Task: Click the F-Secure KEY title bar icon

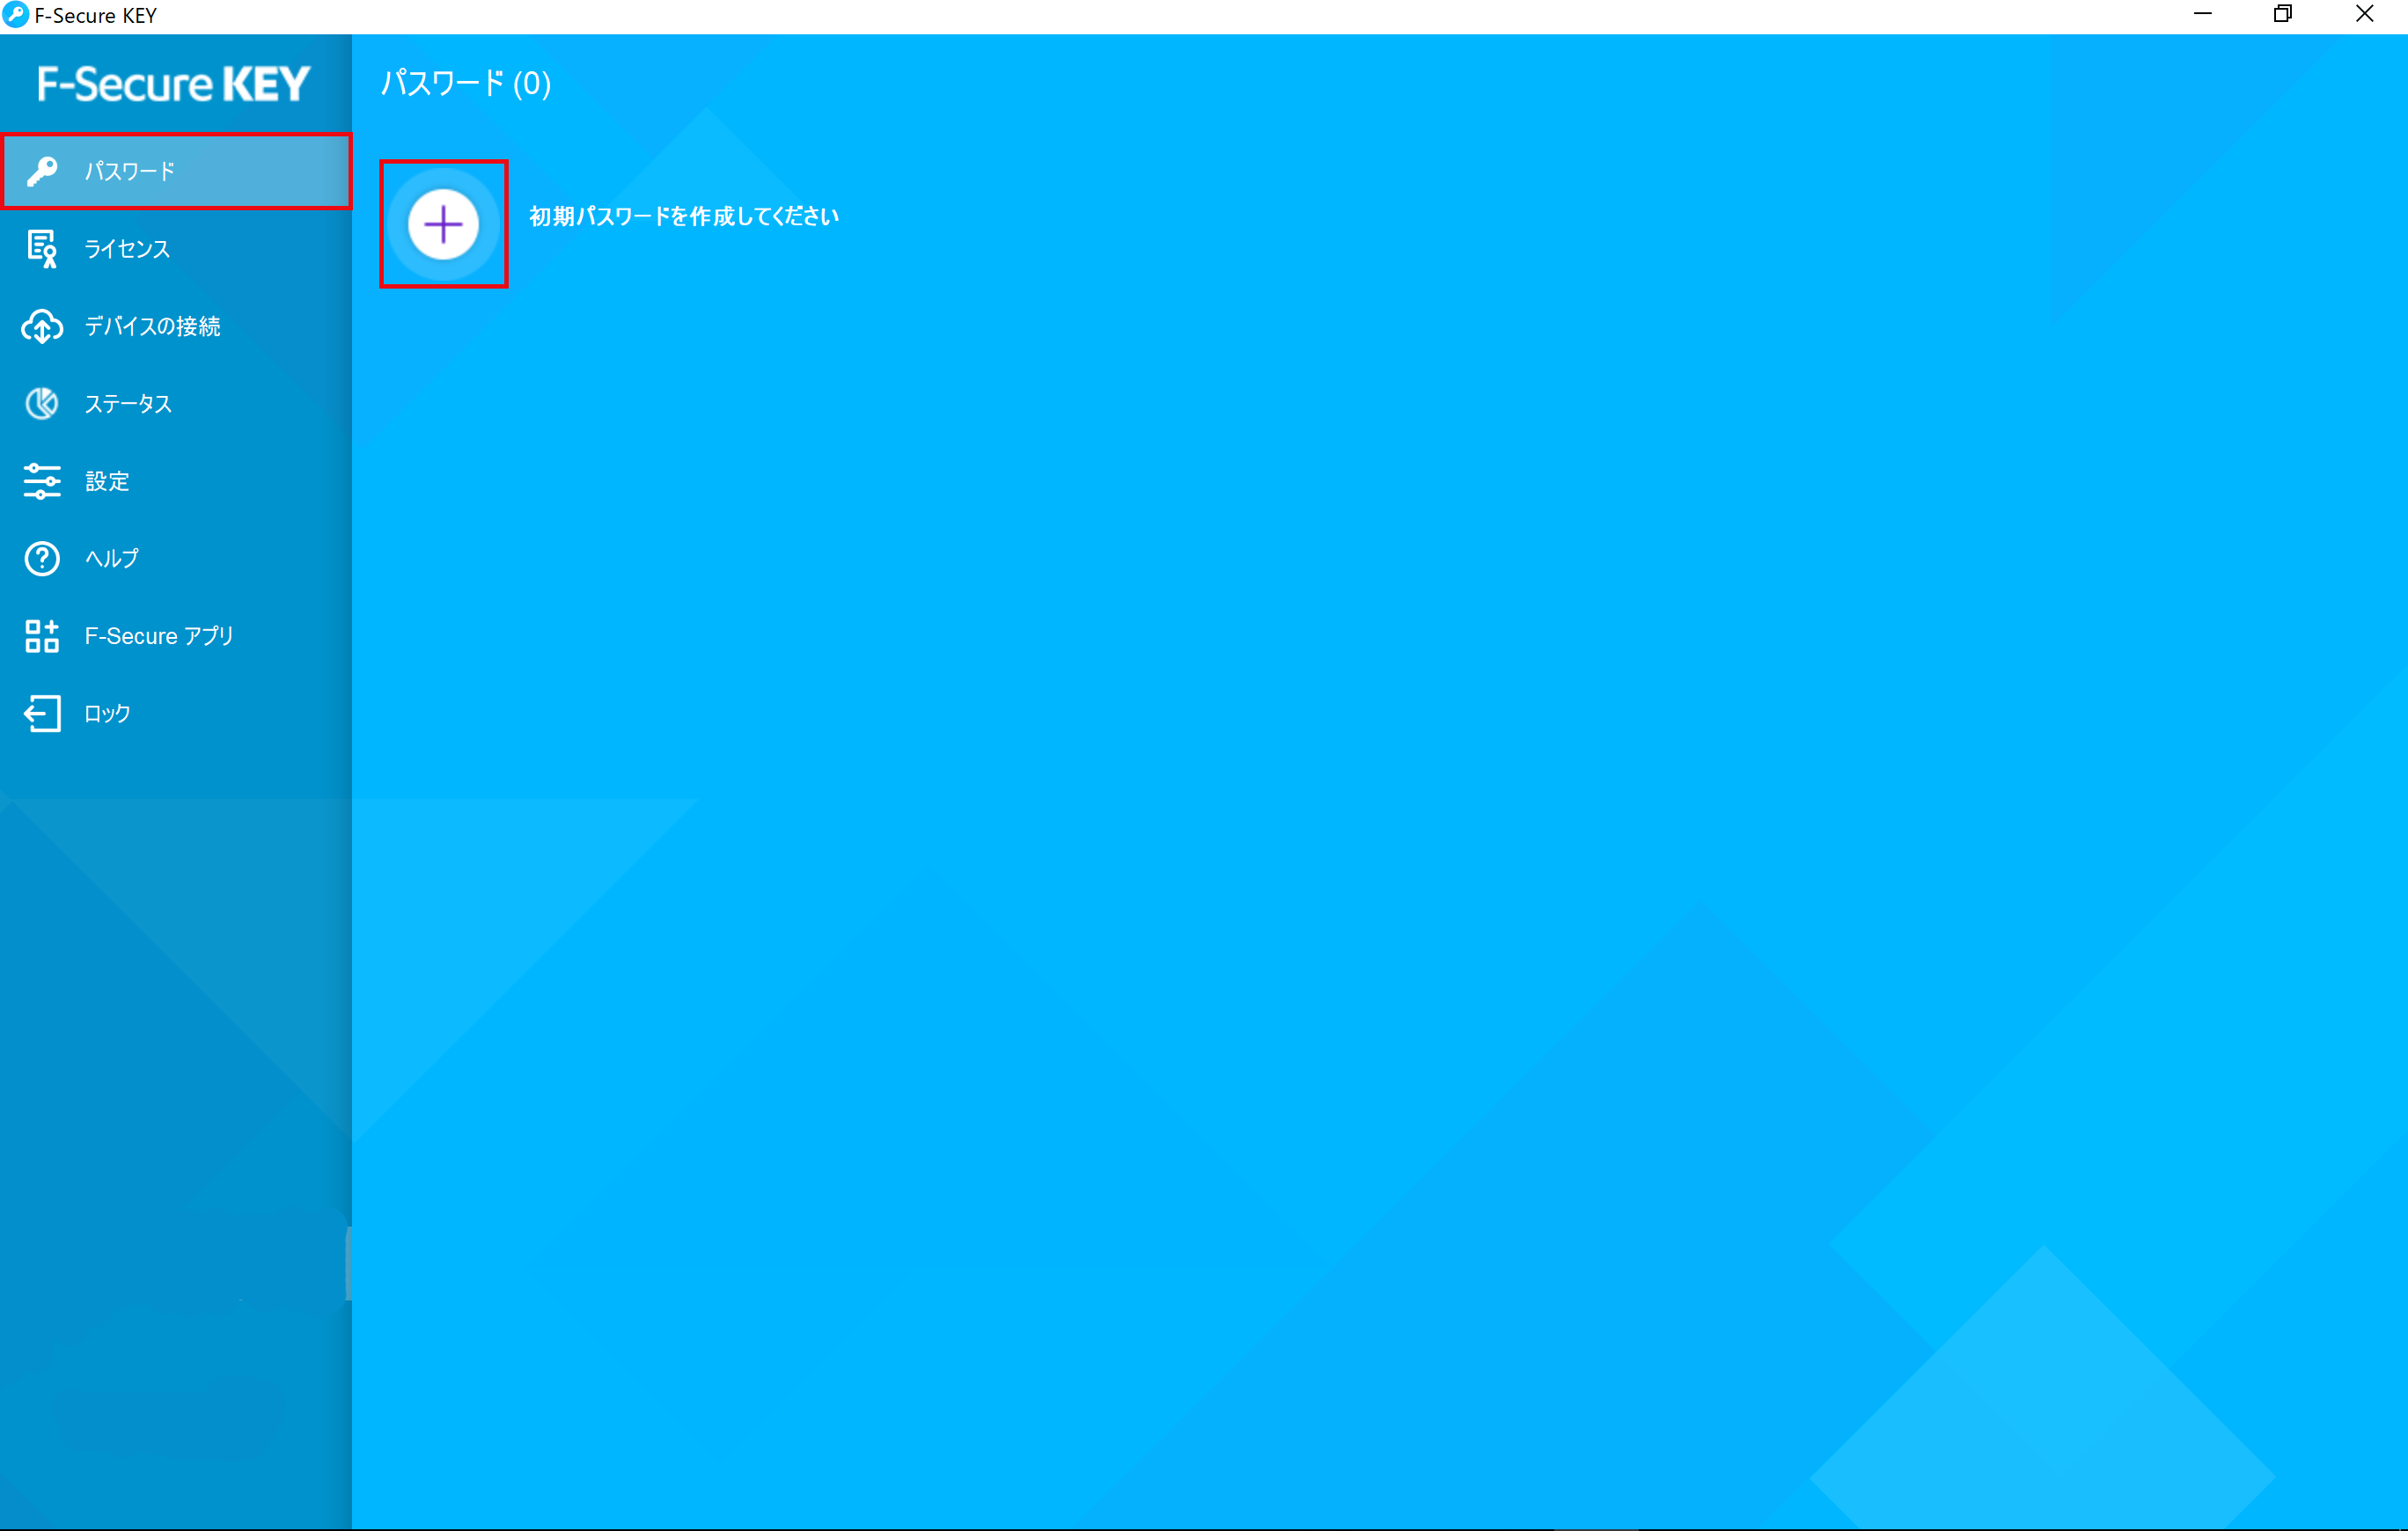Action: tap(16, 15)
